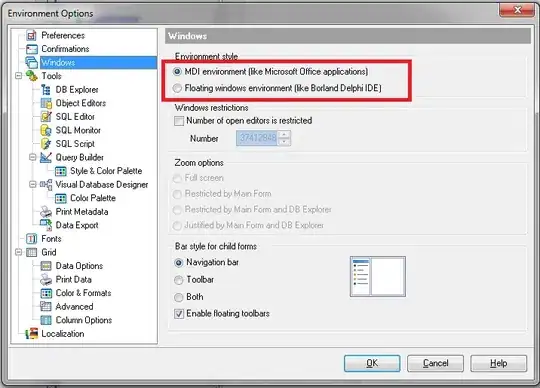Increase Number spinner up arrow
The width and height of the screenshot is (540, 388).
[x=284, y=135]
